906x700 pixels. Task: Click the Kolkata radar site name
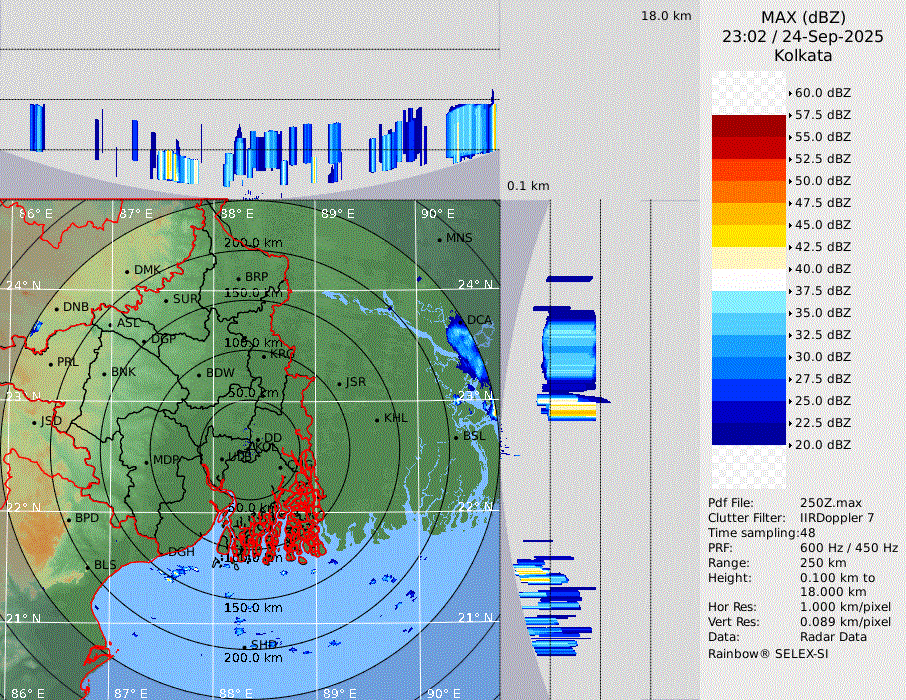click(803, 55)
